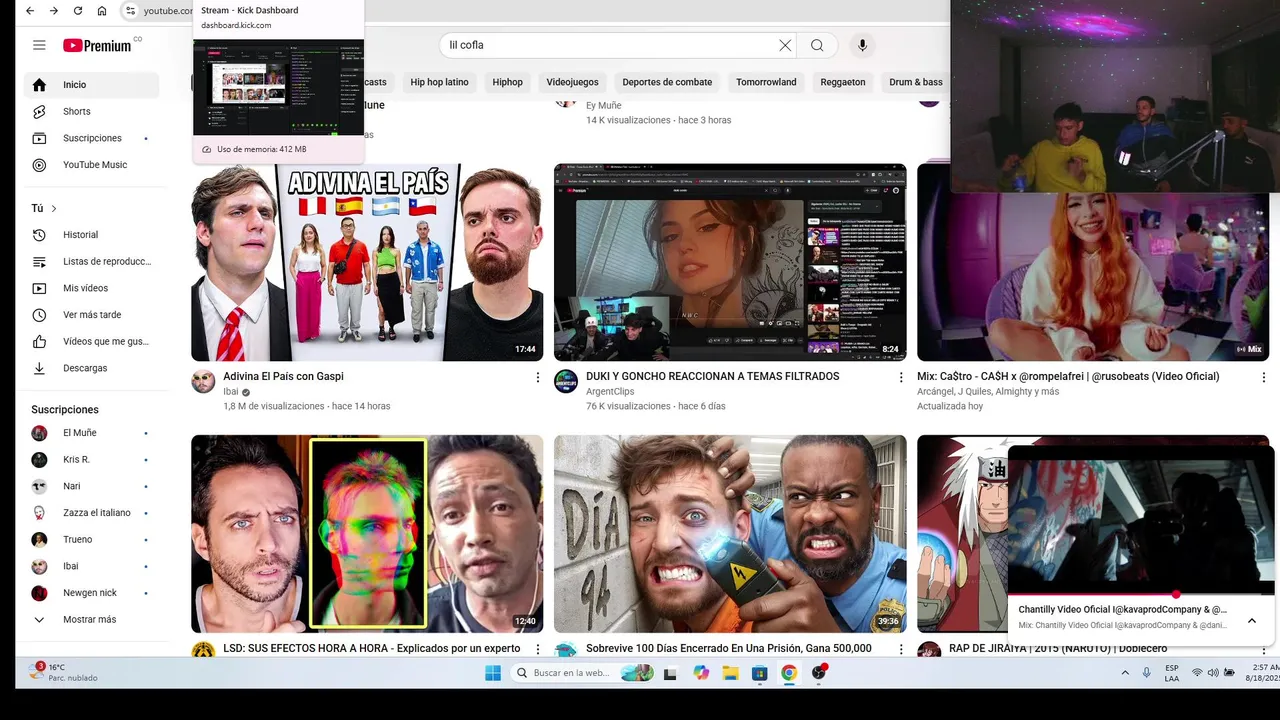Select the Hiphop filter chip
Image resolution: width=1280 pixels, height=720 pixels.
(x=507, y=82)
